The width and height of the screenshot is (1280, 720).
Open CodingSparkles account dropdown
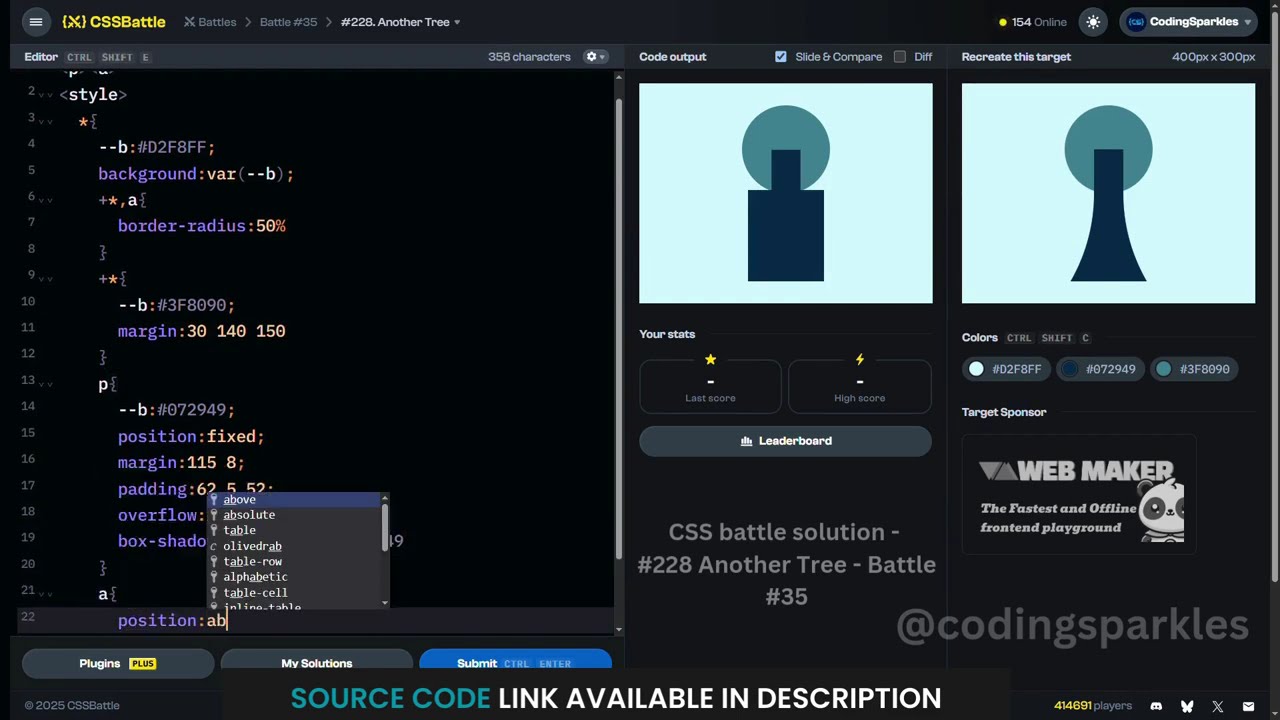click(x=1187, y=22)
